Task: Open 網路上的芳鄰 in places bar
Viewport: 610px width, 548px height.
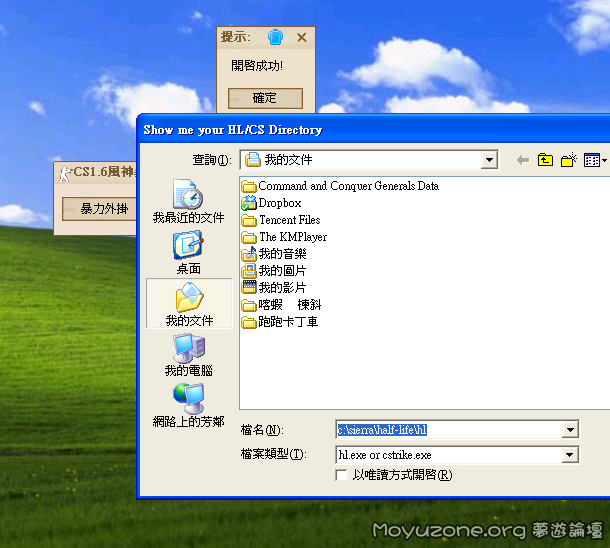Action: click(189, 406)
